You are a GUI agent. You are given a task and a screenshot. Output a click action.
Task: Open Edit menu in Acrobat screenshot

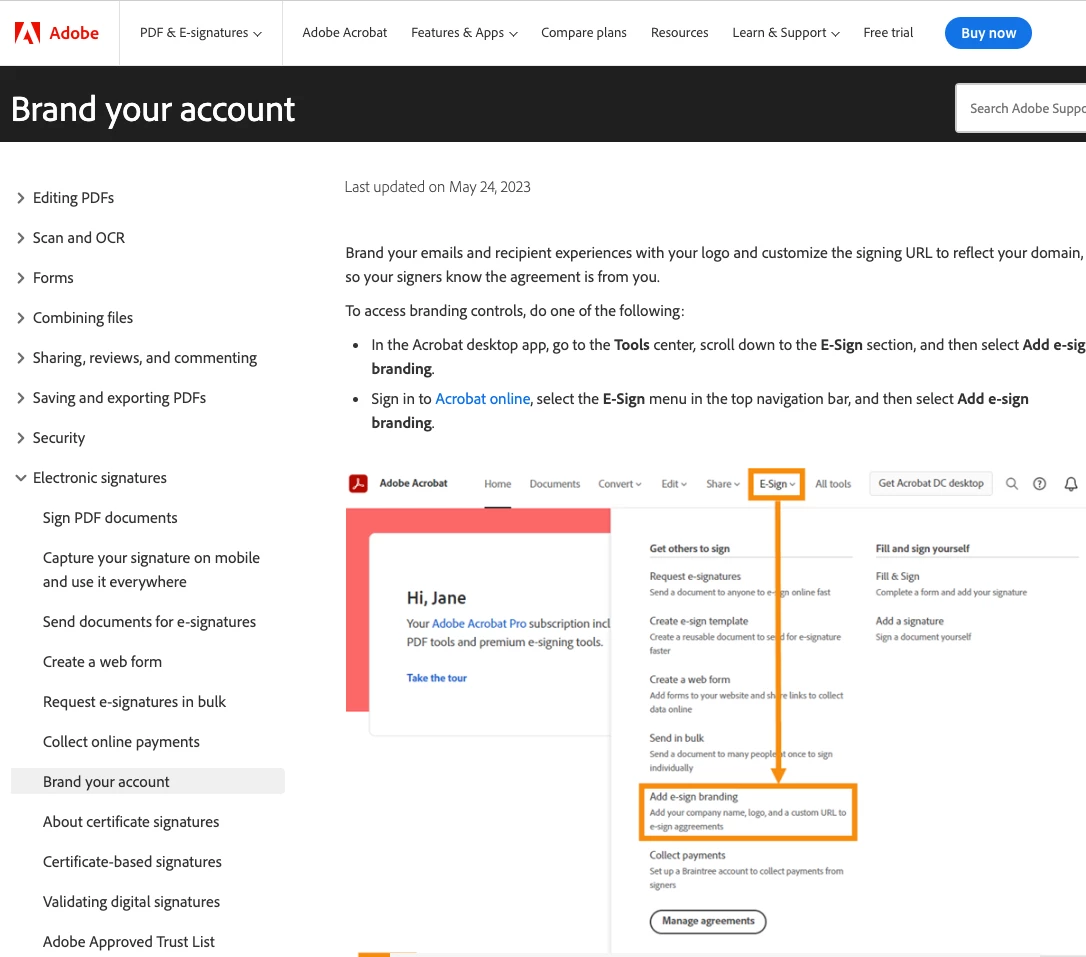[x=674, y=484]
